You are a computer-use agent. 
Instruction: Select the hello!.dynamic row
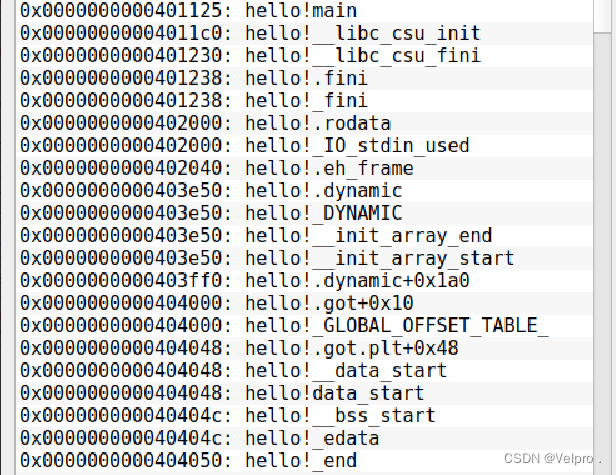coord(304,191)
